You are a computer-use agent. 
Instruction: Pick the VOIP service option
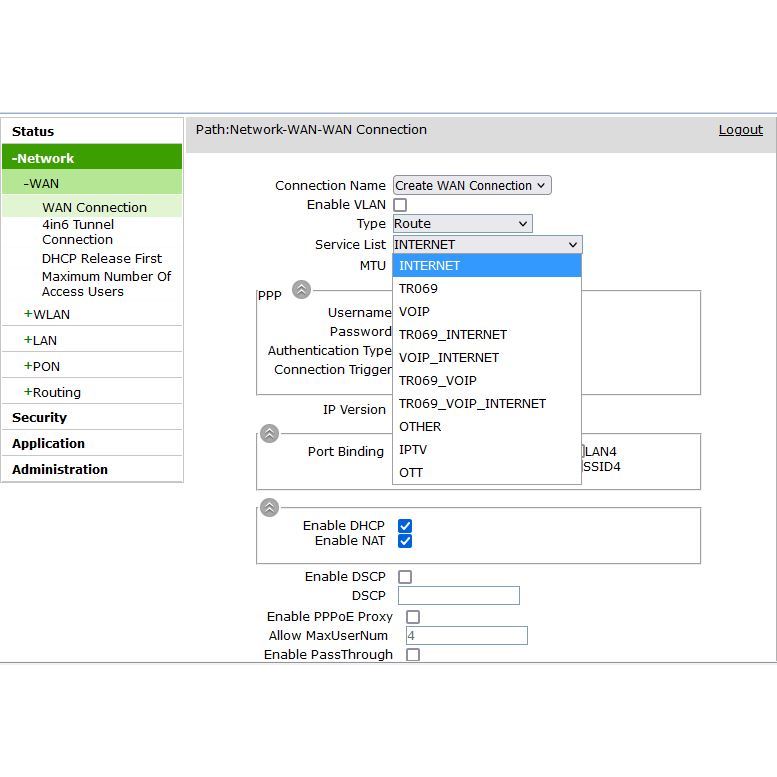pos(414,312)
